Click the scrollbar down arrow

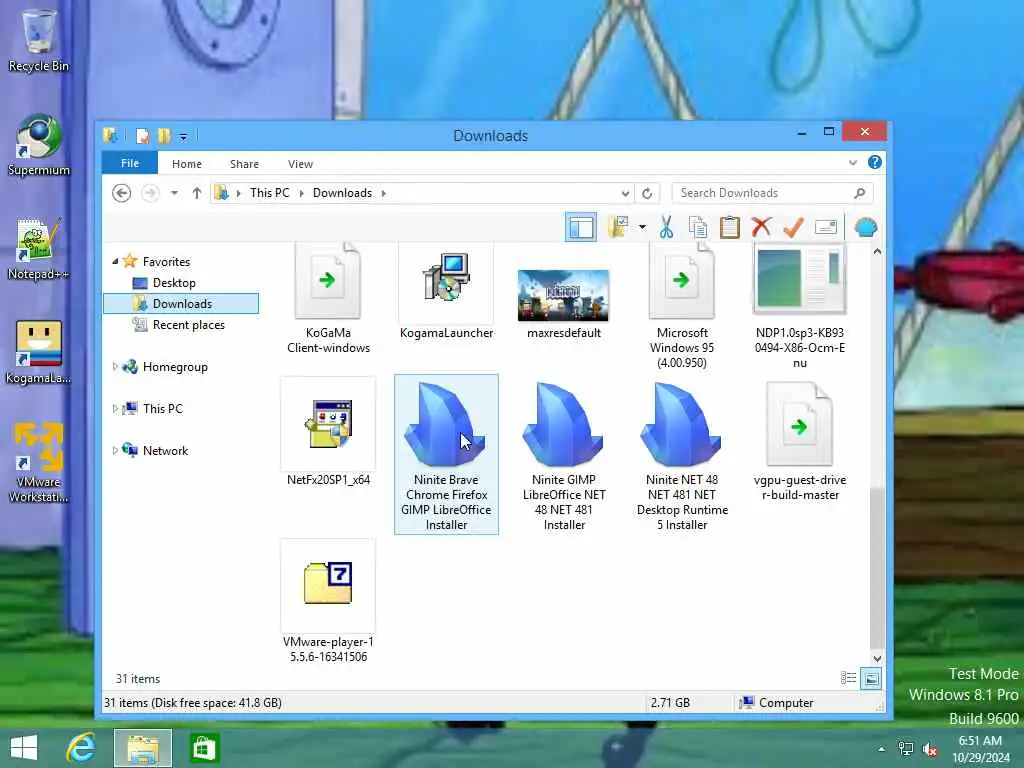click(x=877, y=658)
